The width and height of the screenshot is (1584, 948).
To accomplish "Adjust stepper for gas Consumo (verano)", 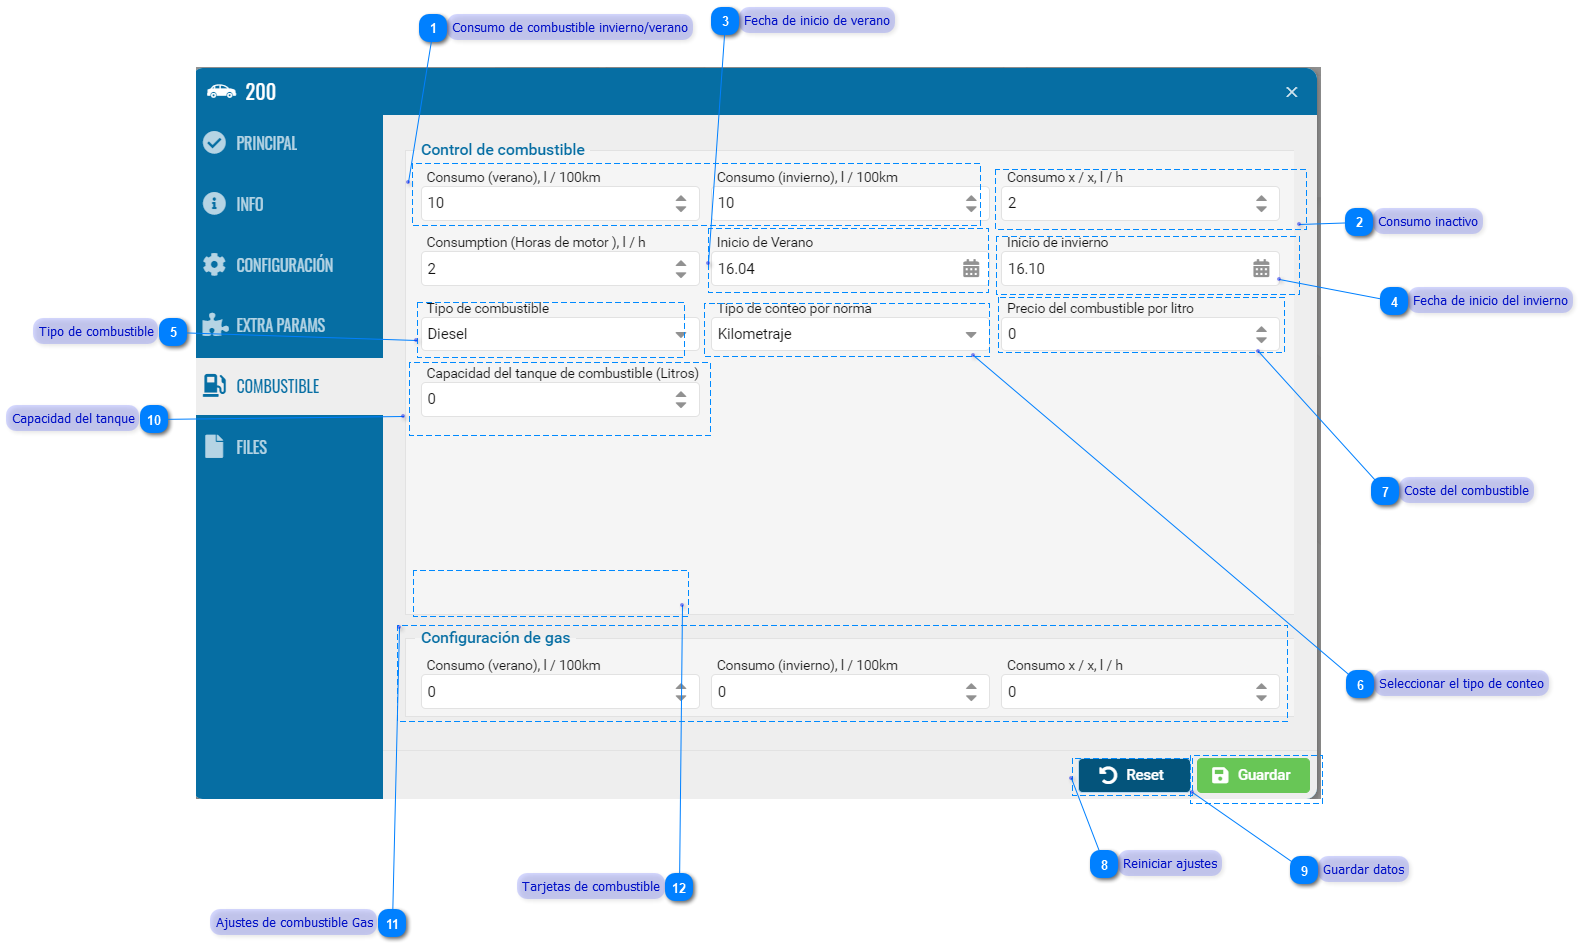I will pyautogui.click(x=681, y=692).
